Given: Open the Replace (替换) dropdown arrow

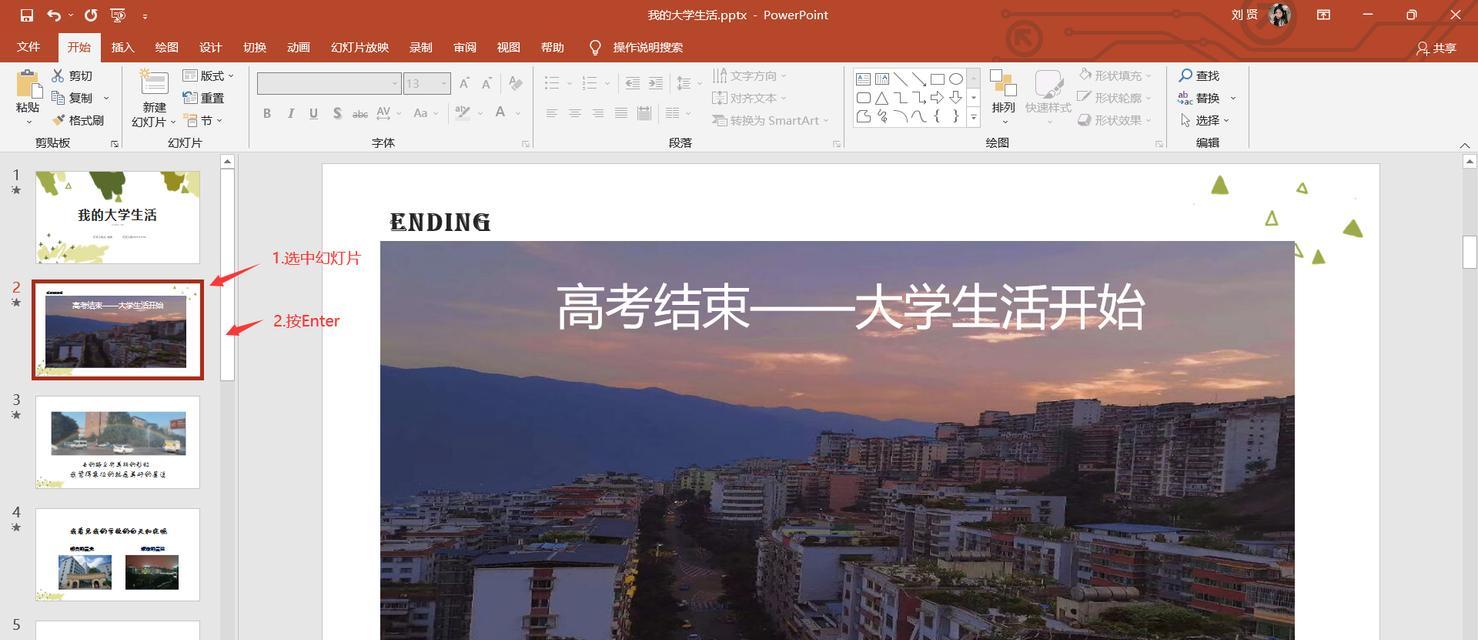Looking at the screenshot, I should 1233,98.
